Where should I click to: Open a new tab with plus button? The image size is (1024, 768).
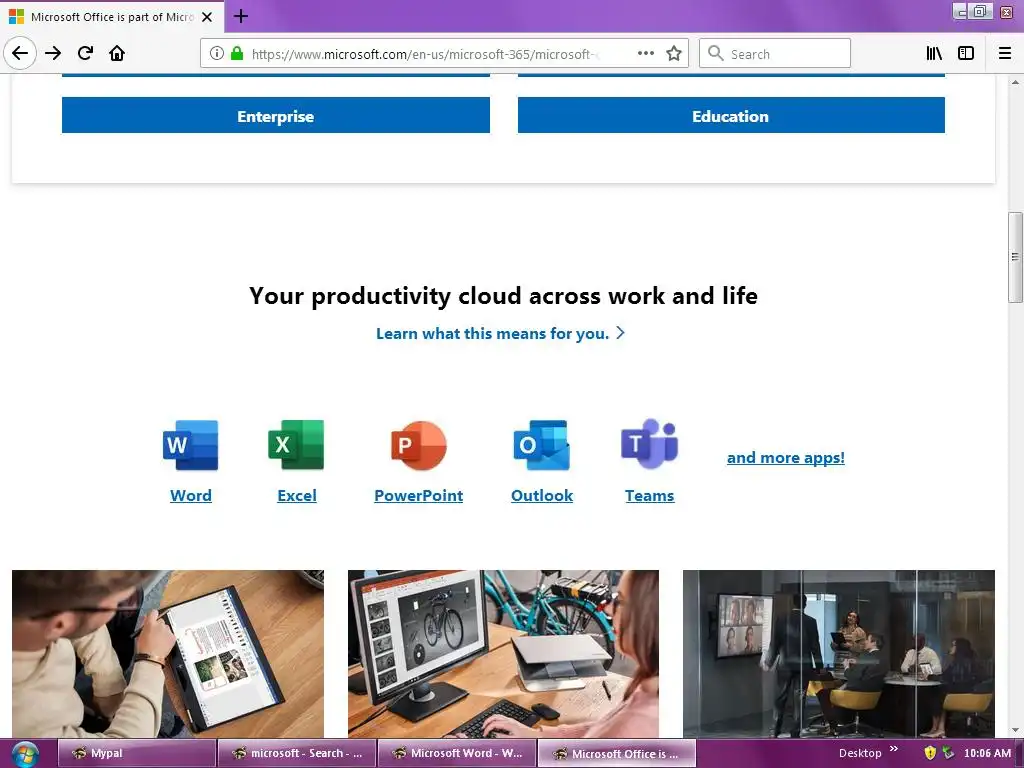240,16
